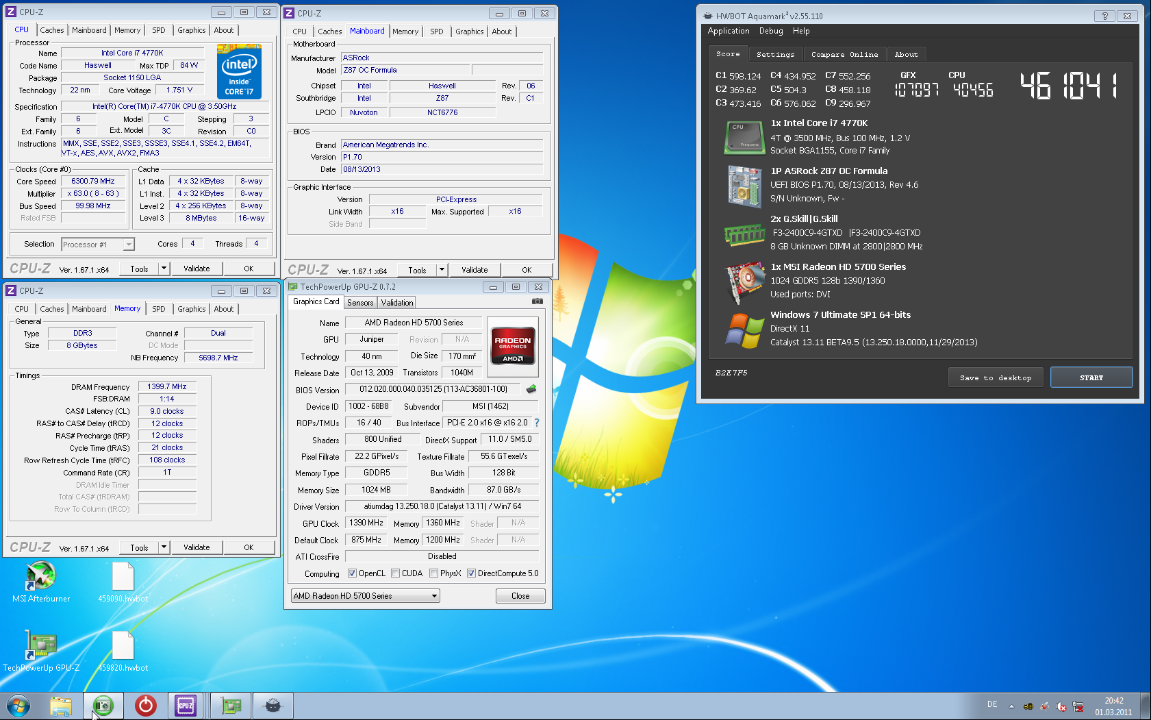Show hidden tray icons arrow

coord(1012,707)
